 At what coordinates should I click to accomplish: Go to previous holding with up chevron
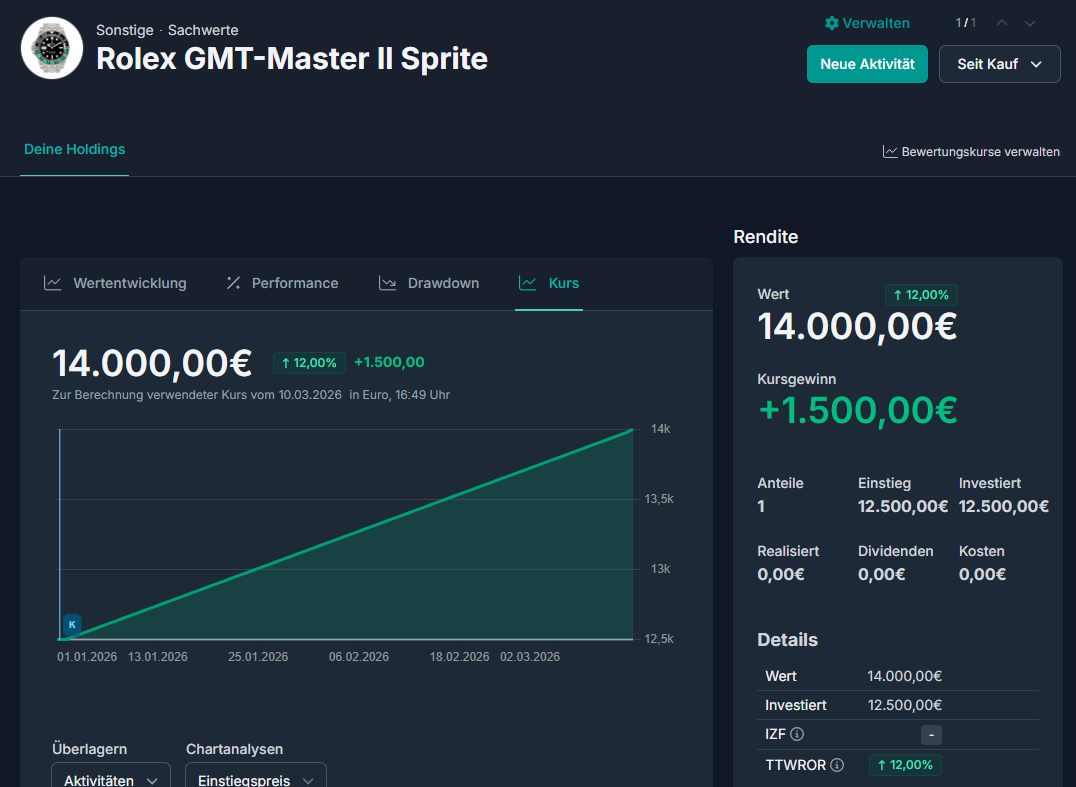[x=1002, y=23]
